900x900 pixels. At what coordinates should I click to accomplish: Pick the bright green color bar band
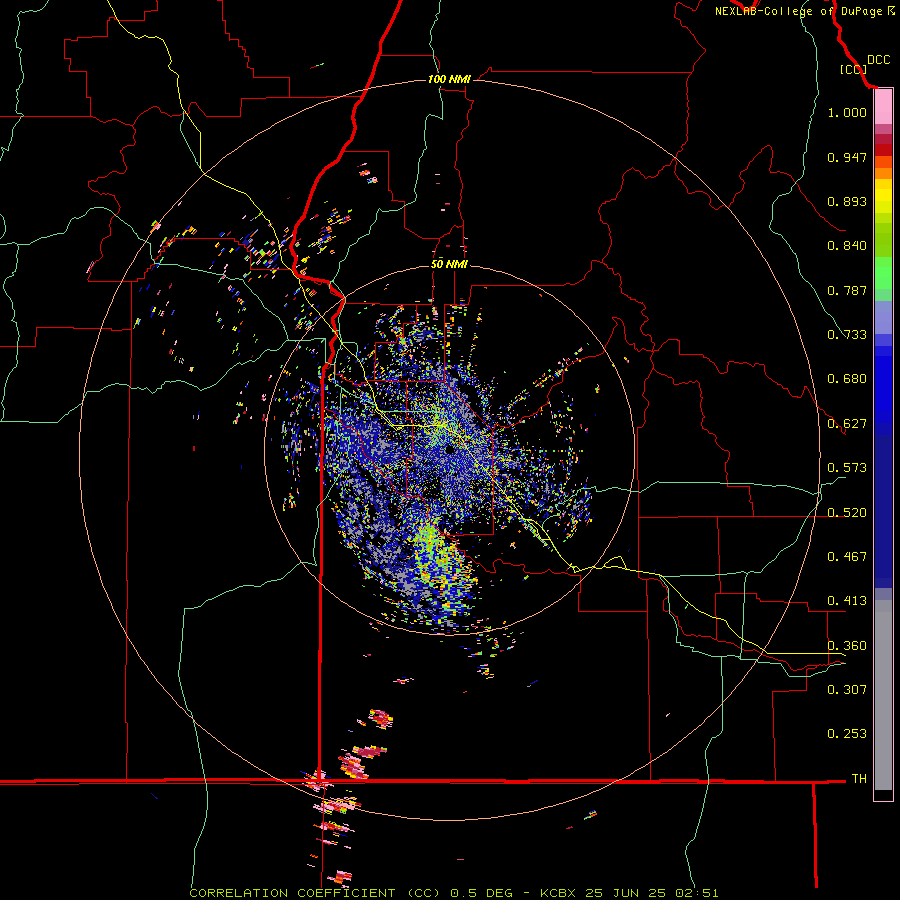click(883, 273)
